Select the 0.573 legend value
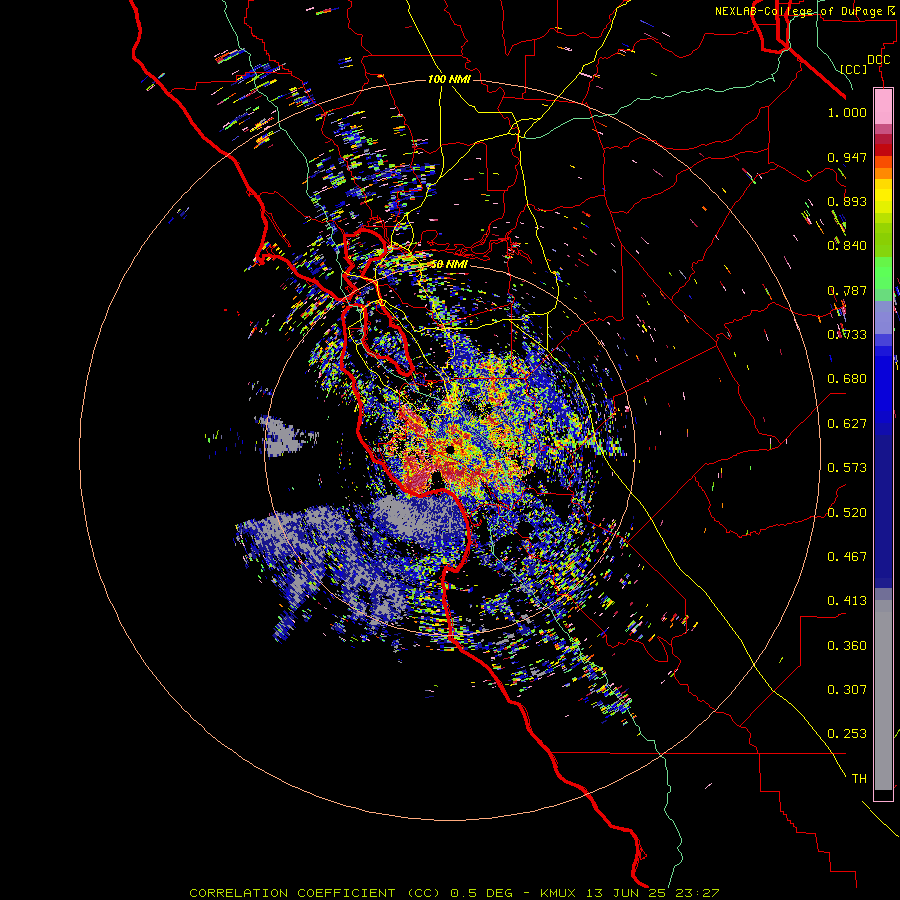The width and height of the screenshot is (900, 900). [x=847, y=468]
